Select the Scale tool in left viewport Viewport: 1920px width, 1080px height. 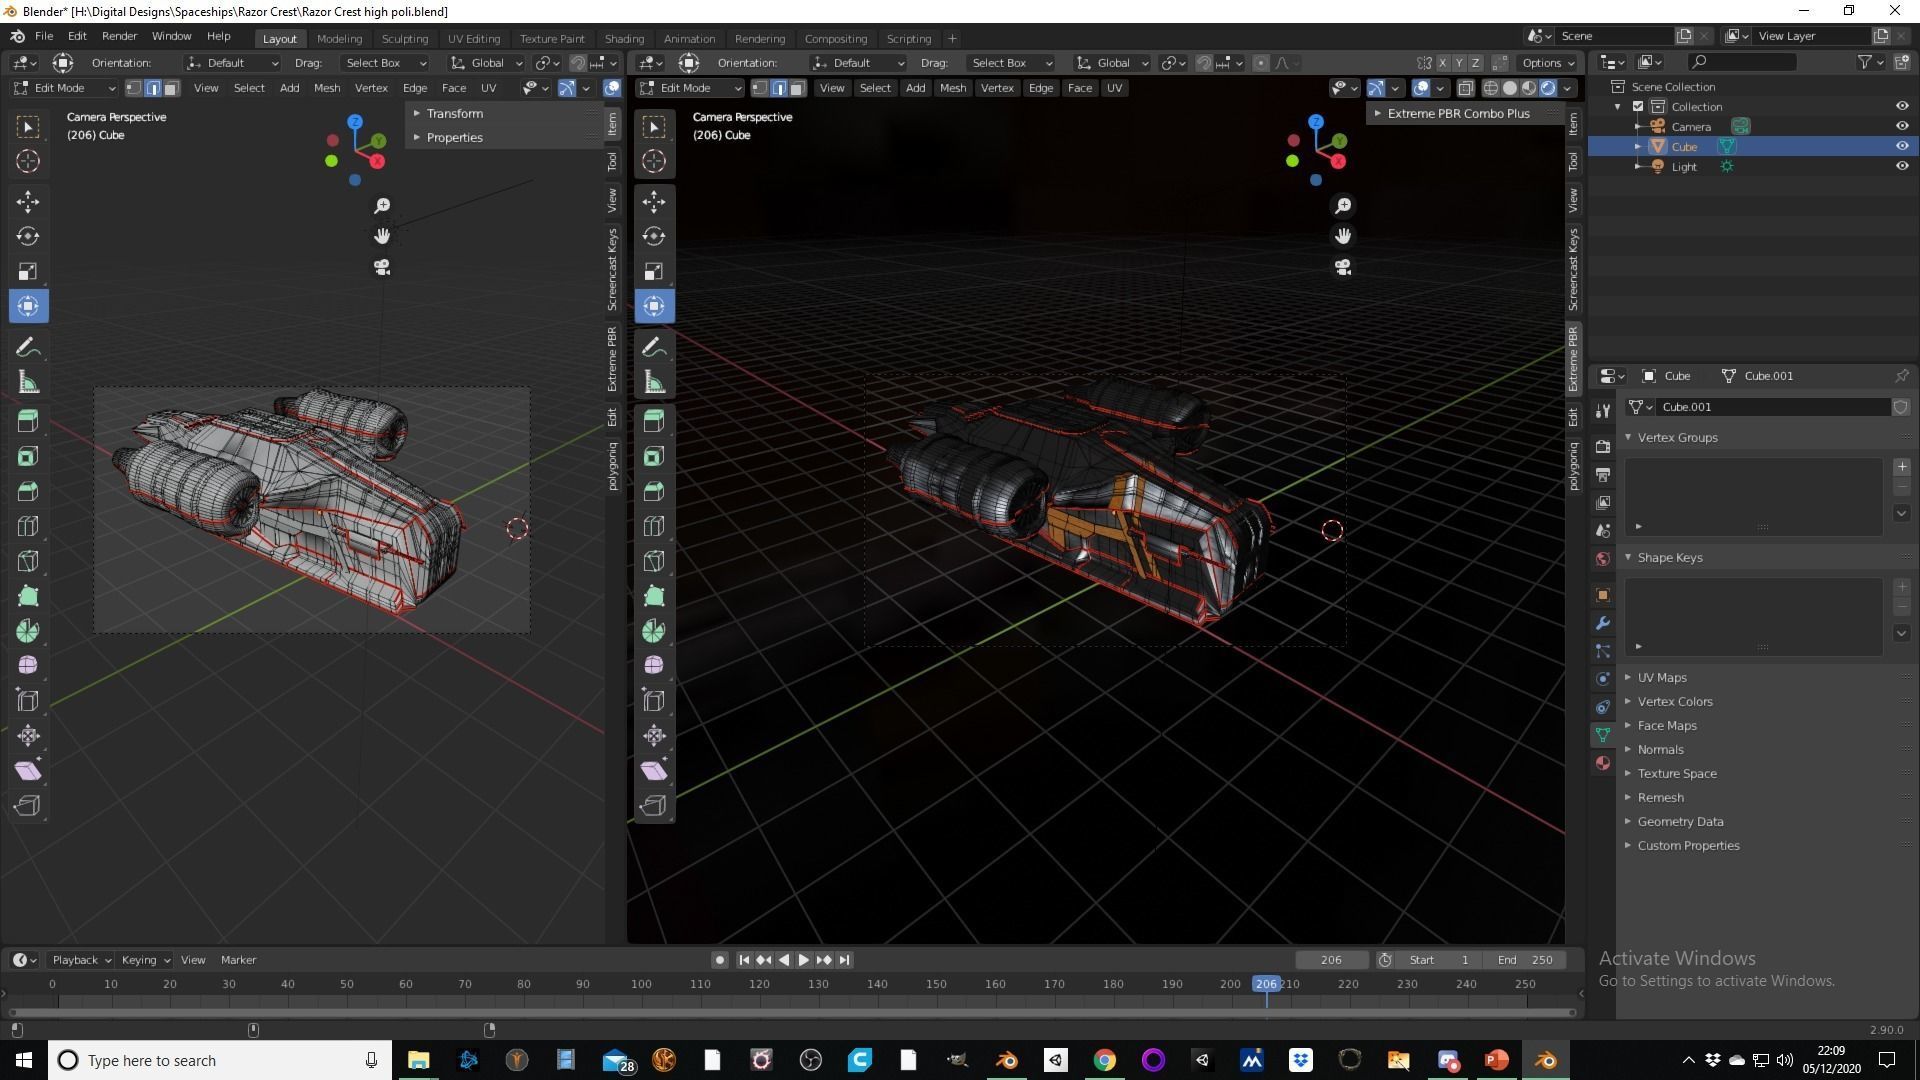(28, 271)
